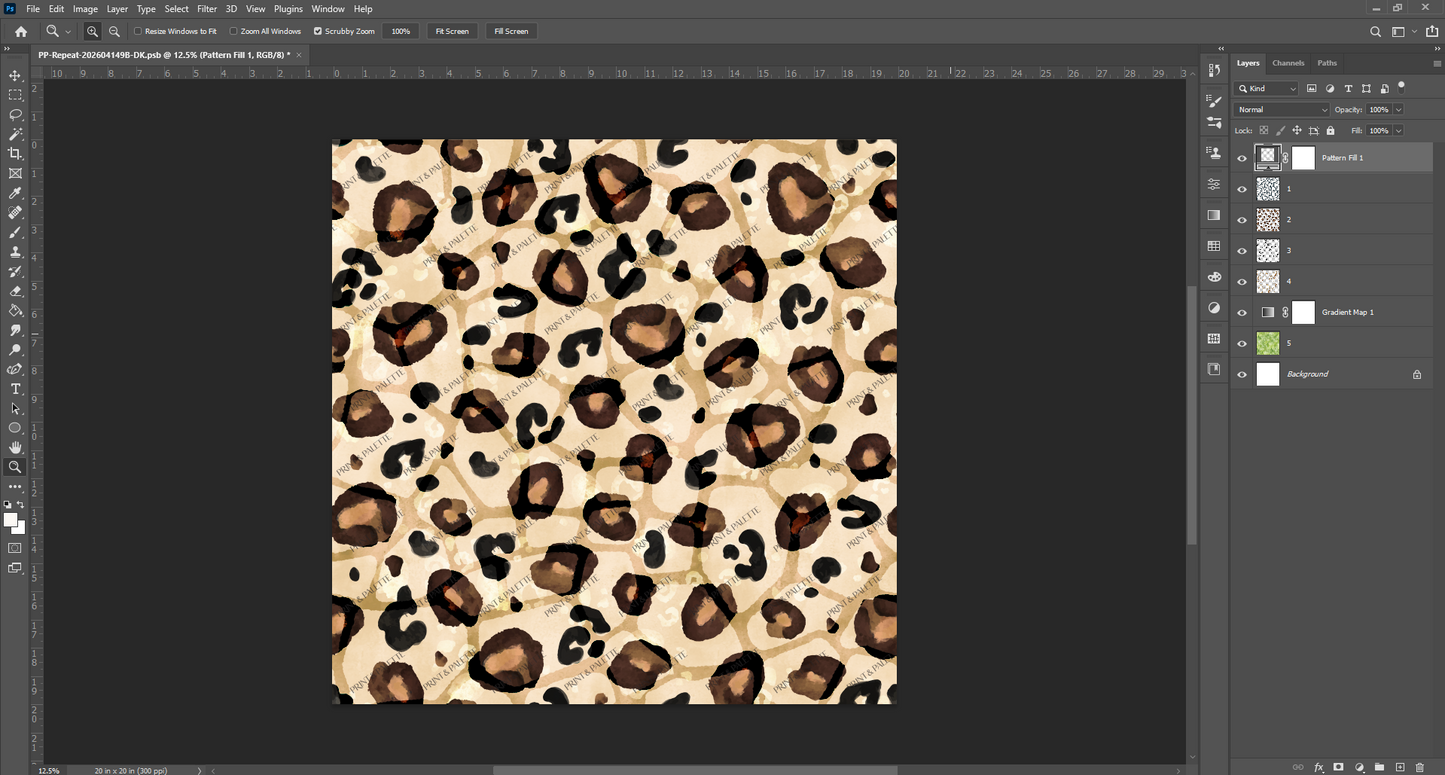Screen dimensions: 1445x775
Task: Select the Move tool
Action: pyautogui.click(x=15, y=76)
